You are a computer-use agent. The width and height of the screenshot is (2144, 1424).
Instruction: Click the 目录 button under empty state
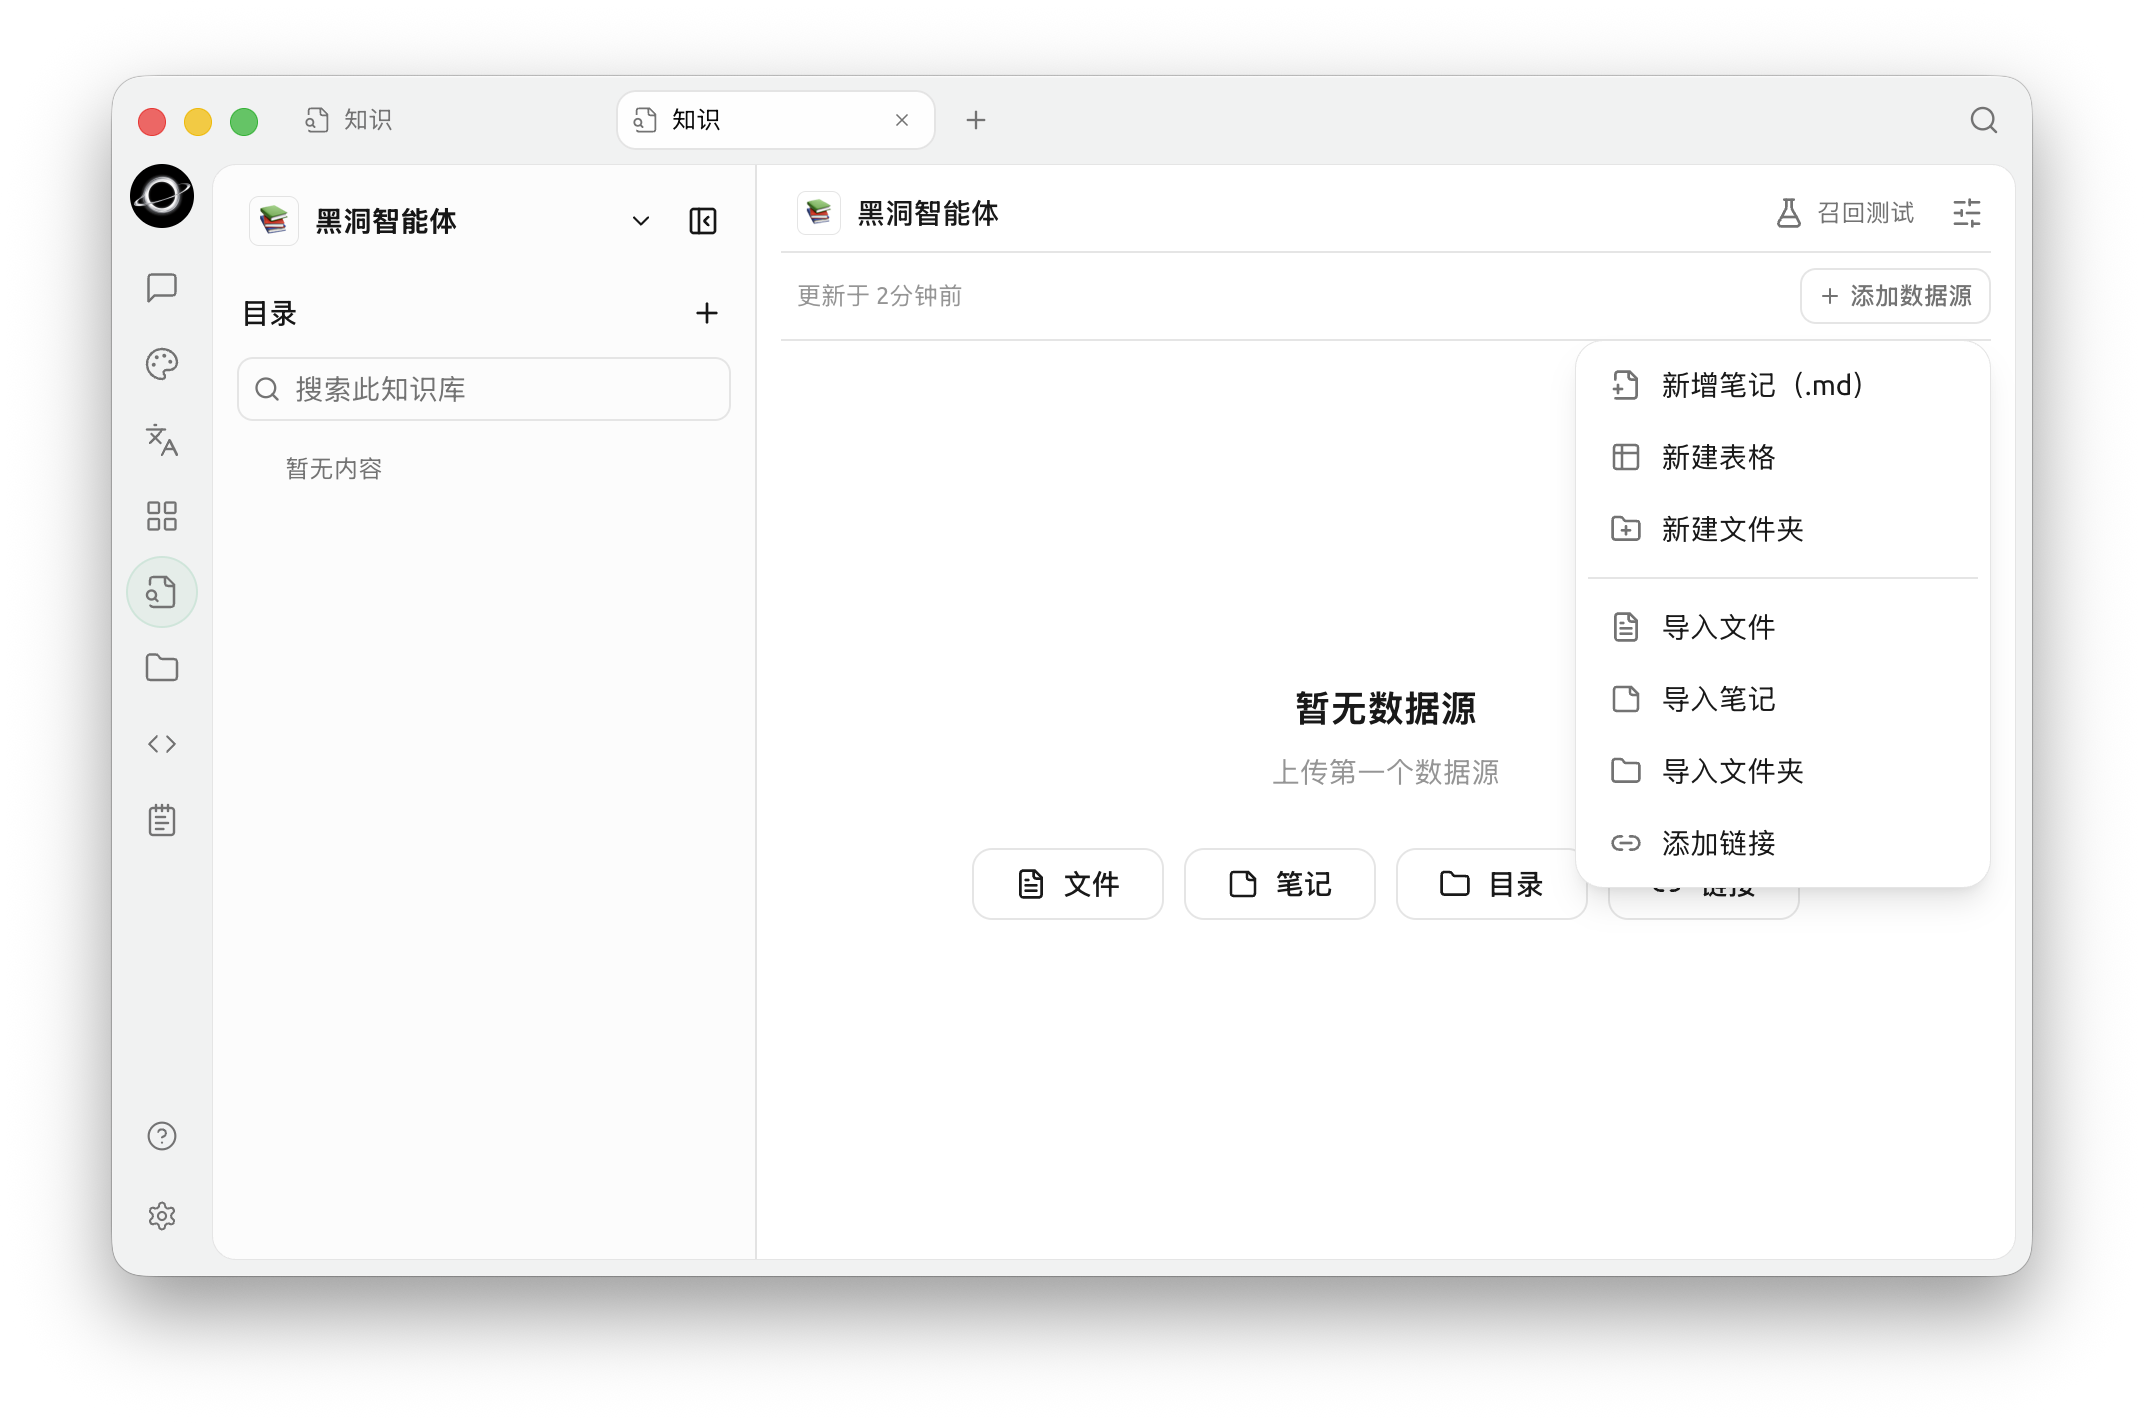(x=1490, y=884)
